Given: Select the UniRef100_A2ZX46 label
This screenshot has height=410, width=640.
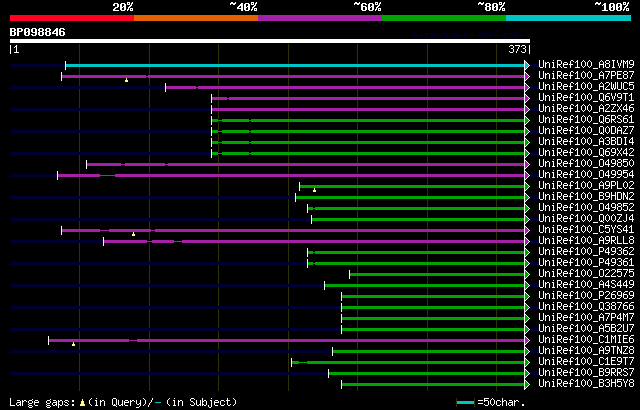Looking at the screenshot, I should click(586, 109).
